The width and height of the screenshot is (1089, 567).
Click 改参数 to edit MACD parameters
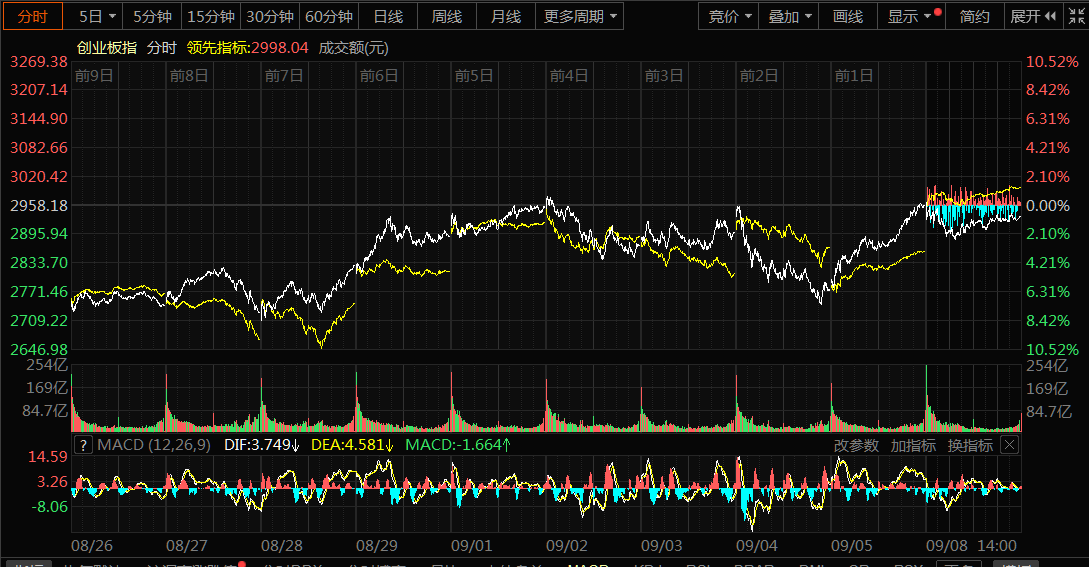click(856, 445)
